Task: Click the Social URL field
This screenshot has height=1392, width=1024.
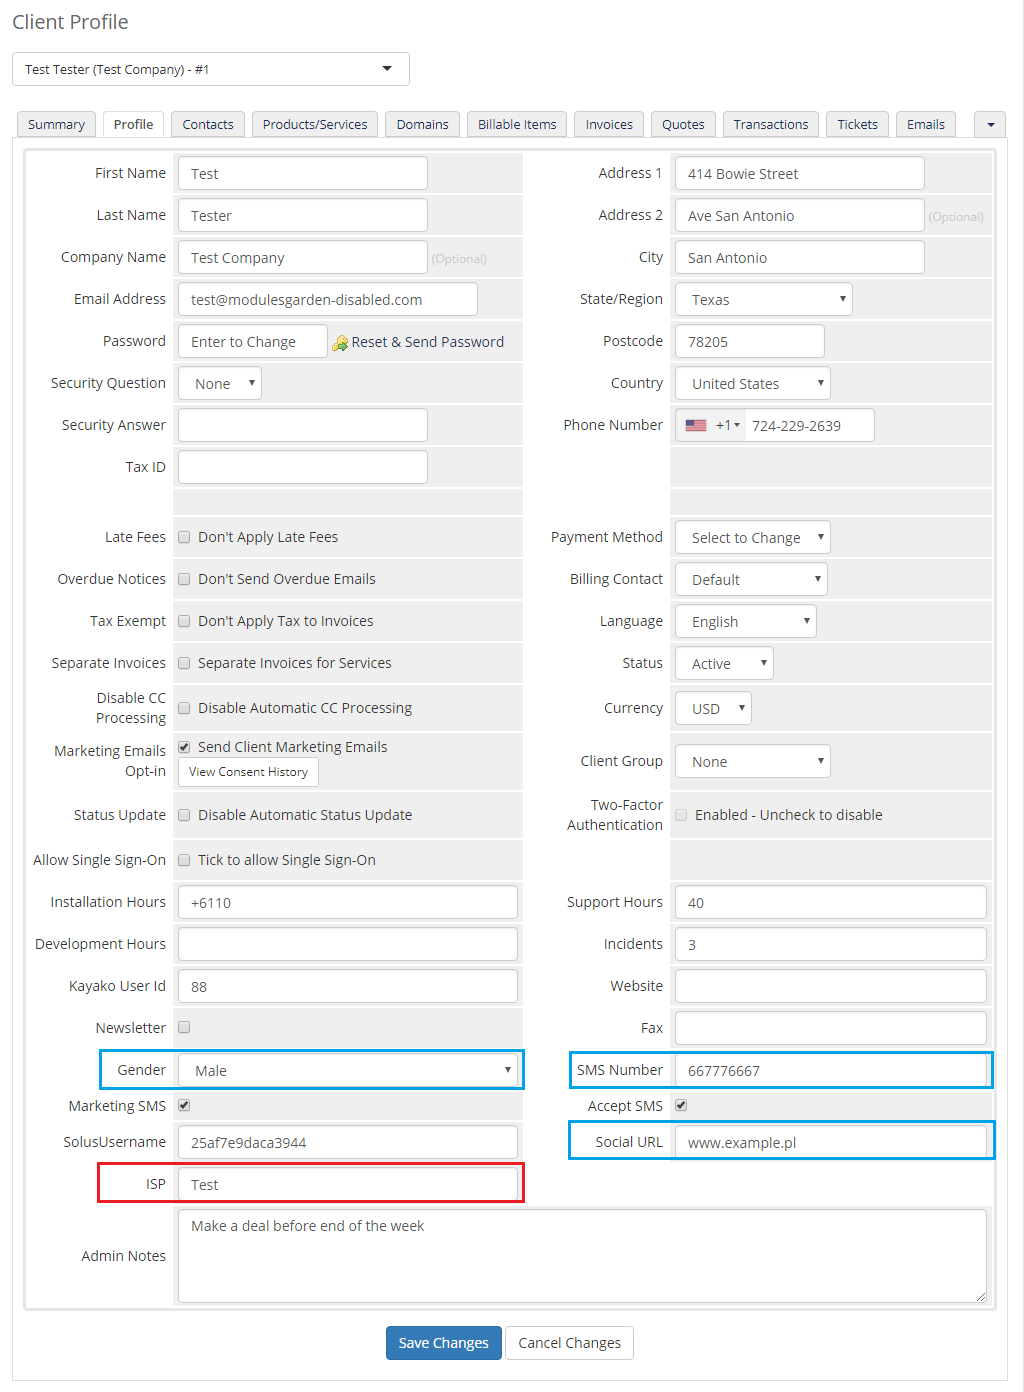Action: tap(831, 1142)
